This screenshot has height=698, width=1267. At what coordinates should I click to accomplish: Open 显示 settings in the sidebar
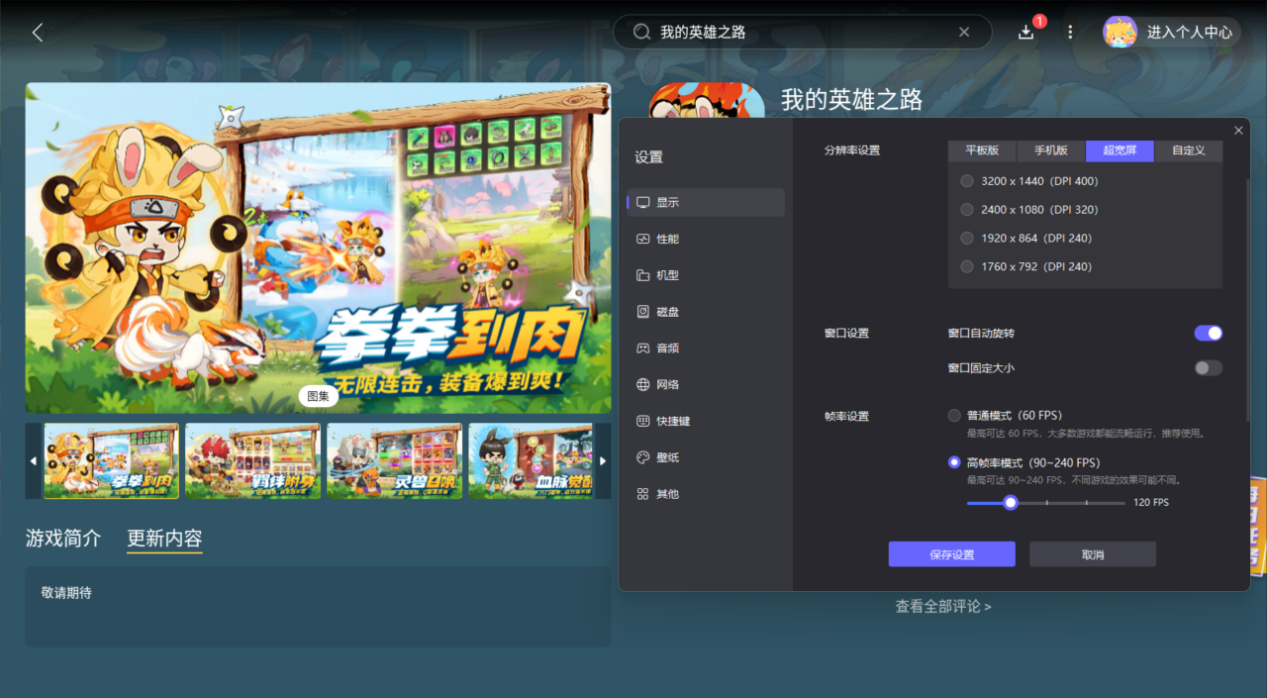pyautogui.click(x=706, y=202)
